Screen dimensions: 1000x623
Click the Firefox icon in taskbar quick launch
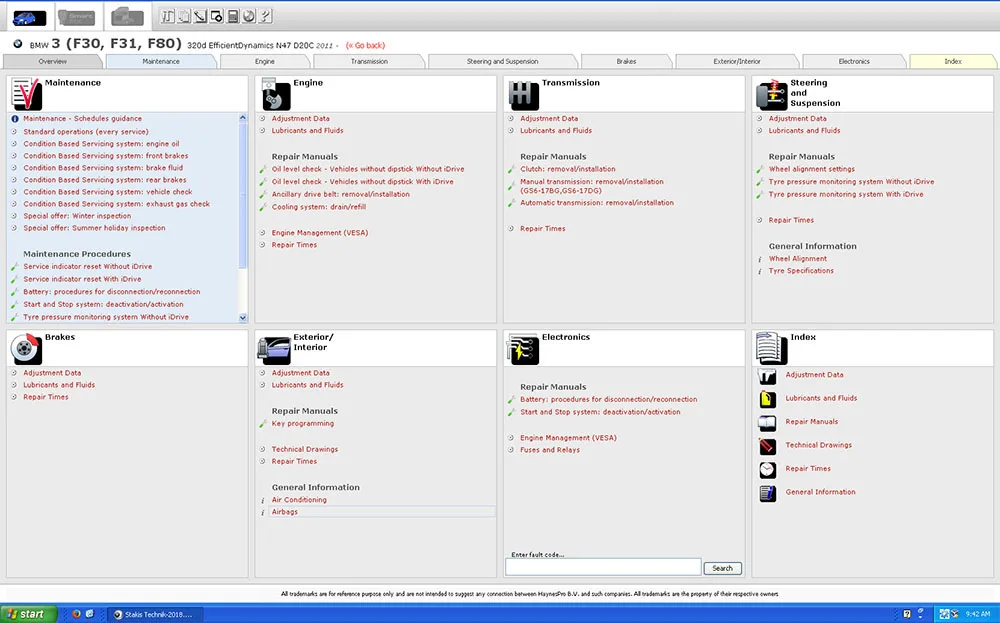click(x=76, y=614)
